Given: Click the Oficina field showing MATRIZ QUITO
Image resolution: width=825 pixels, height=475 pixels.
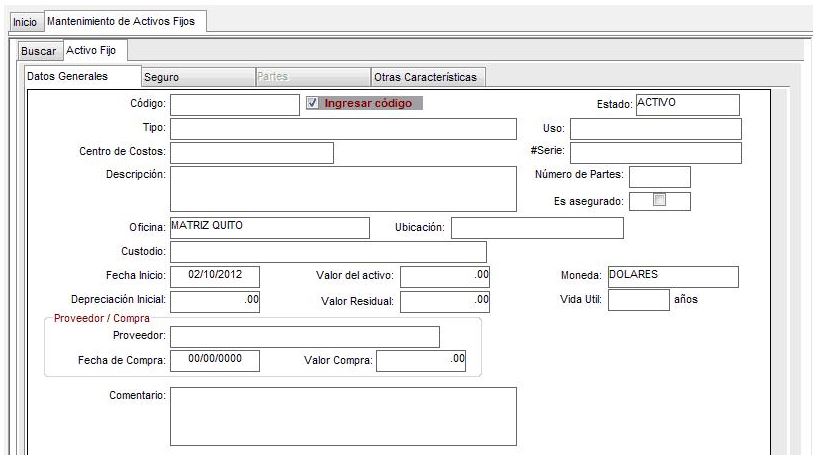Looking at the screenshot, I should 269,228.
